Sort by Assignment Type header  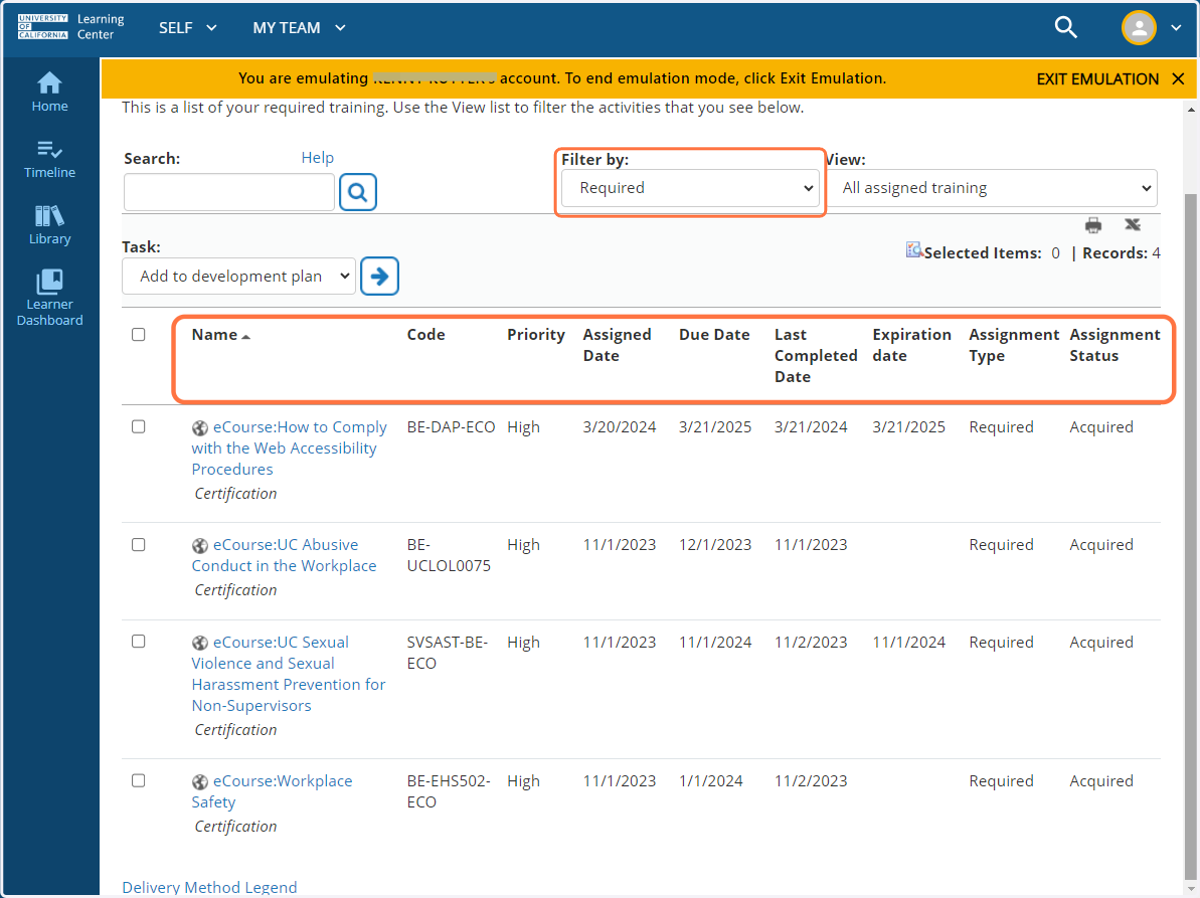[1014, 345]
